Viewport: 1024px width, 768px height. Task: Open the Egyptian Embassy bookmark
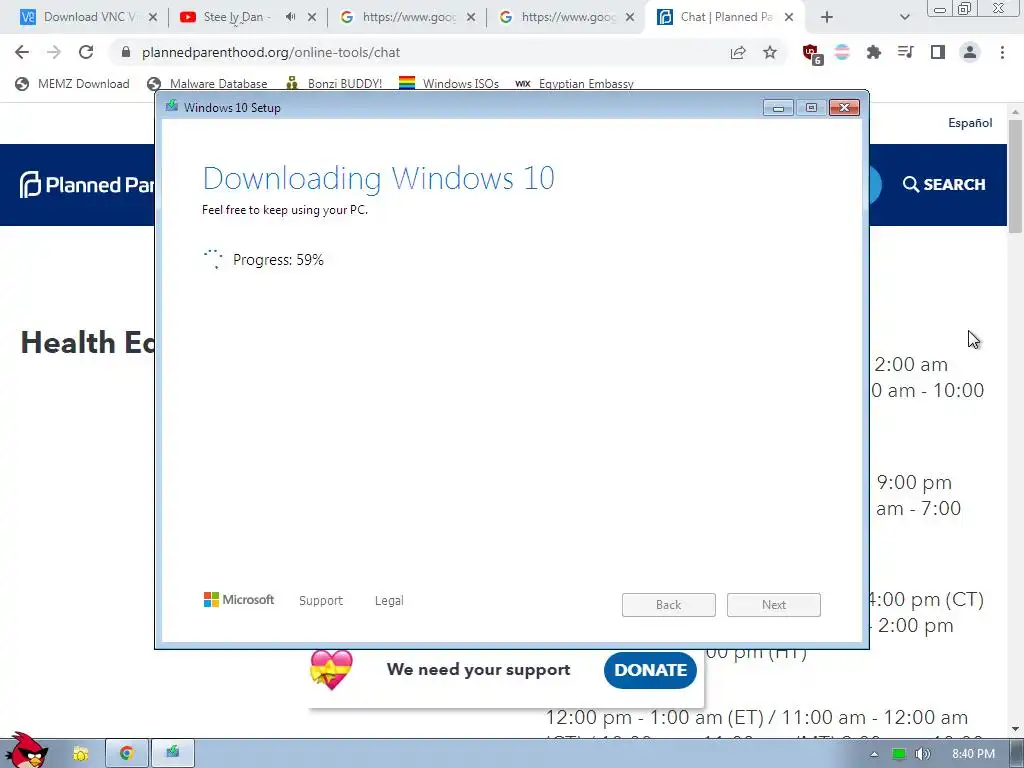(x=575, y=84)
